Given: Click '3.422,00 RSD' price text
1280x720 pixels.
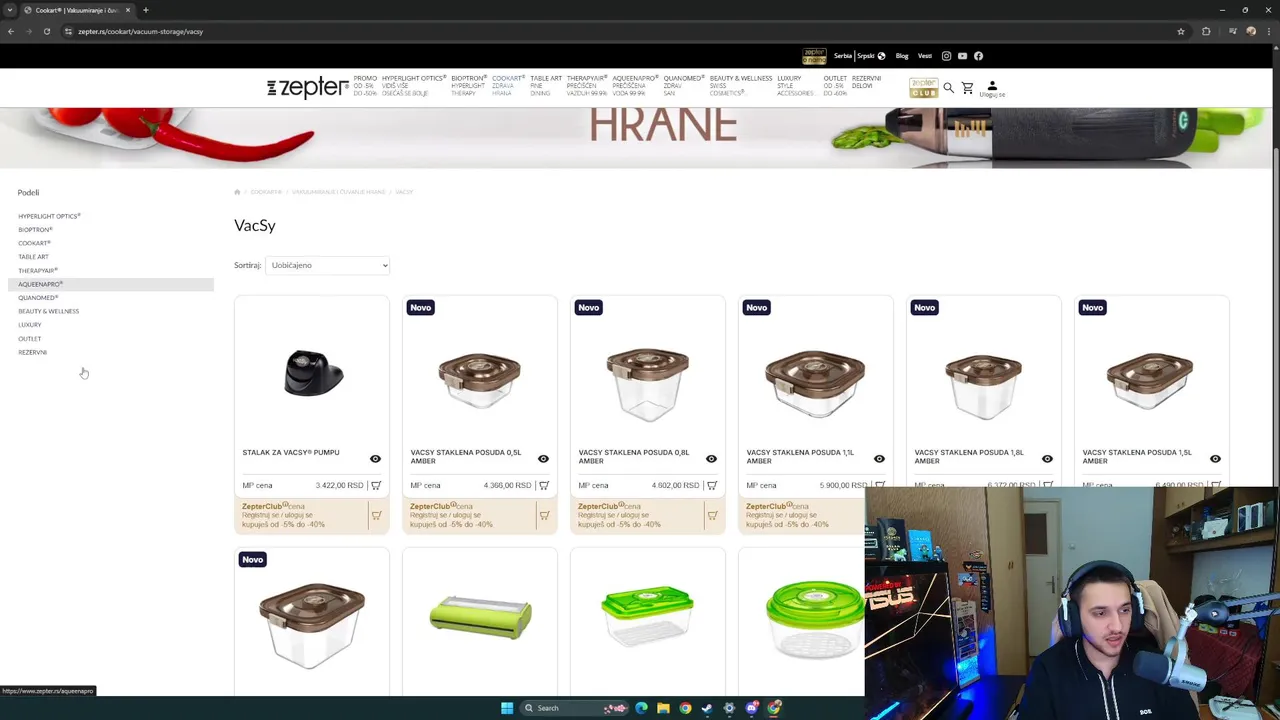Looking at the screenshot, I should click(x=339, y=486).
